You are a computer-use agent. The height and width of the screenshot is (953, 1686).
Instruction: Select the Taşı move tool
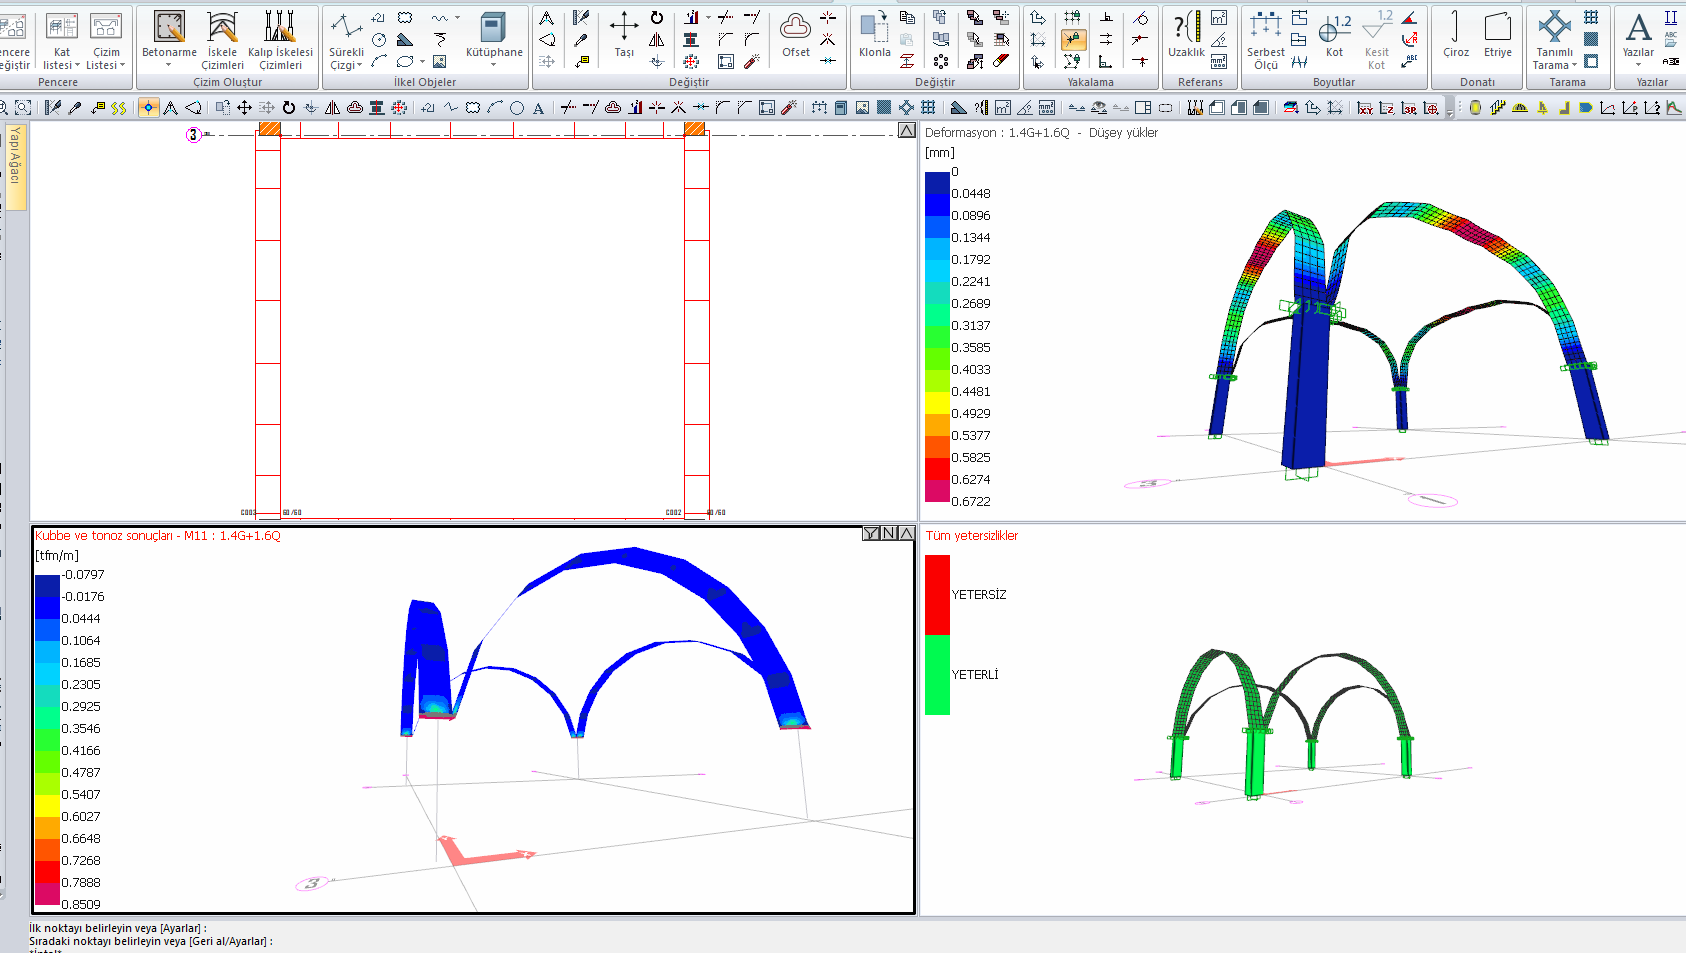click(624, 34)
